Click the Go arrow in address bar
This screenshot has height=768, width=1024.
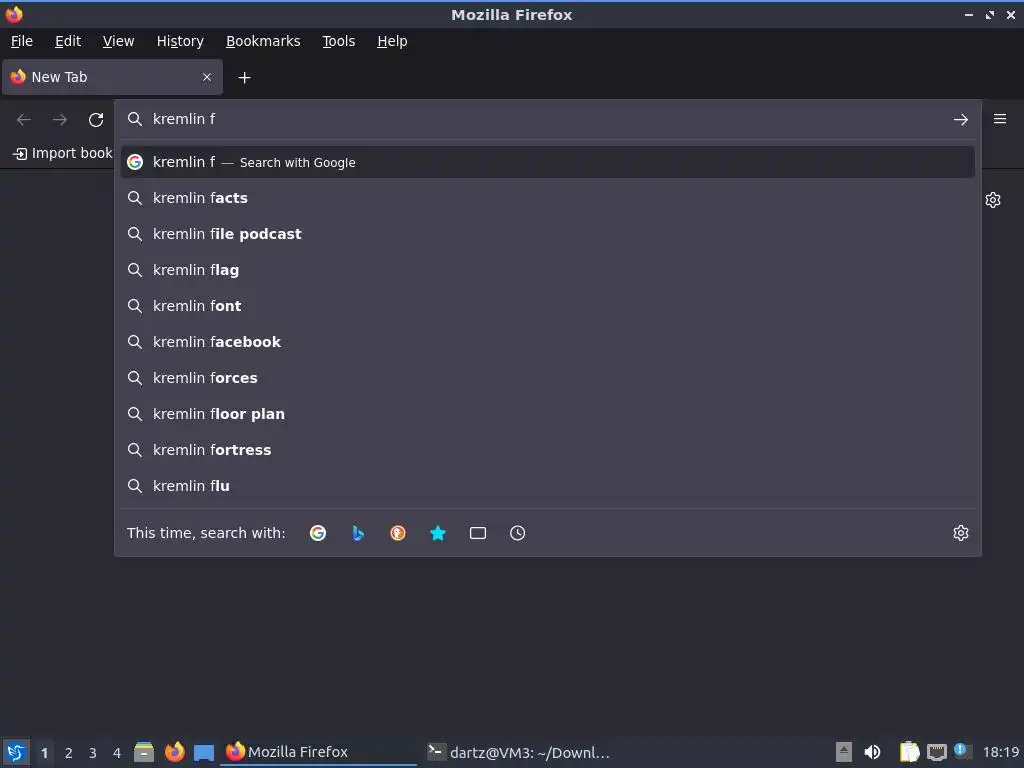(961, 120)
